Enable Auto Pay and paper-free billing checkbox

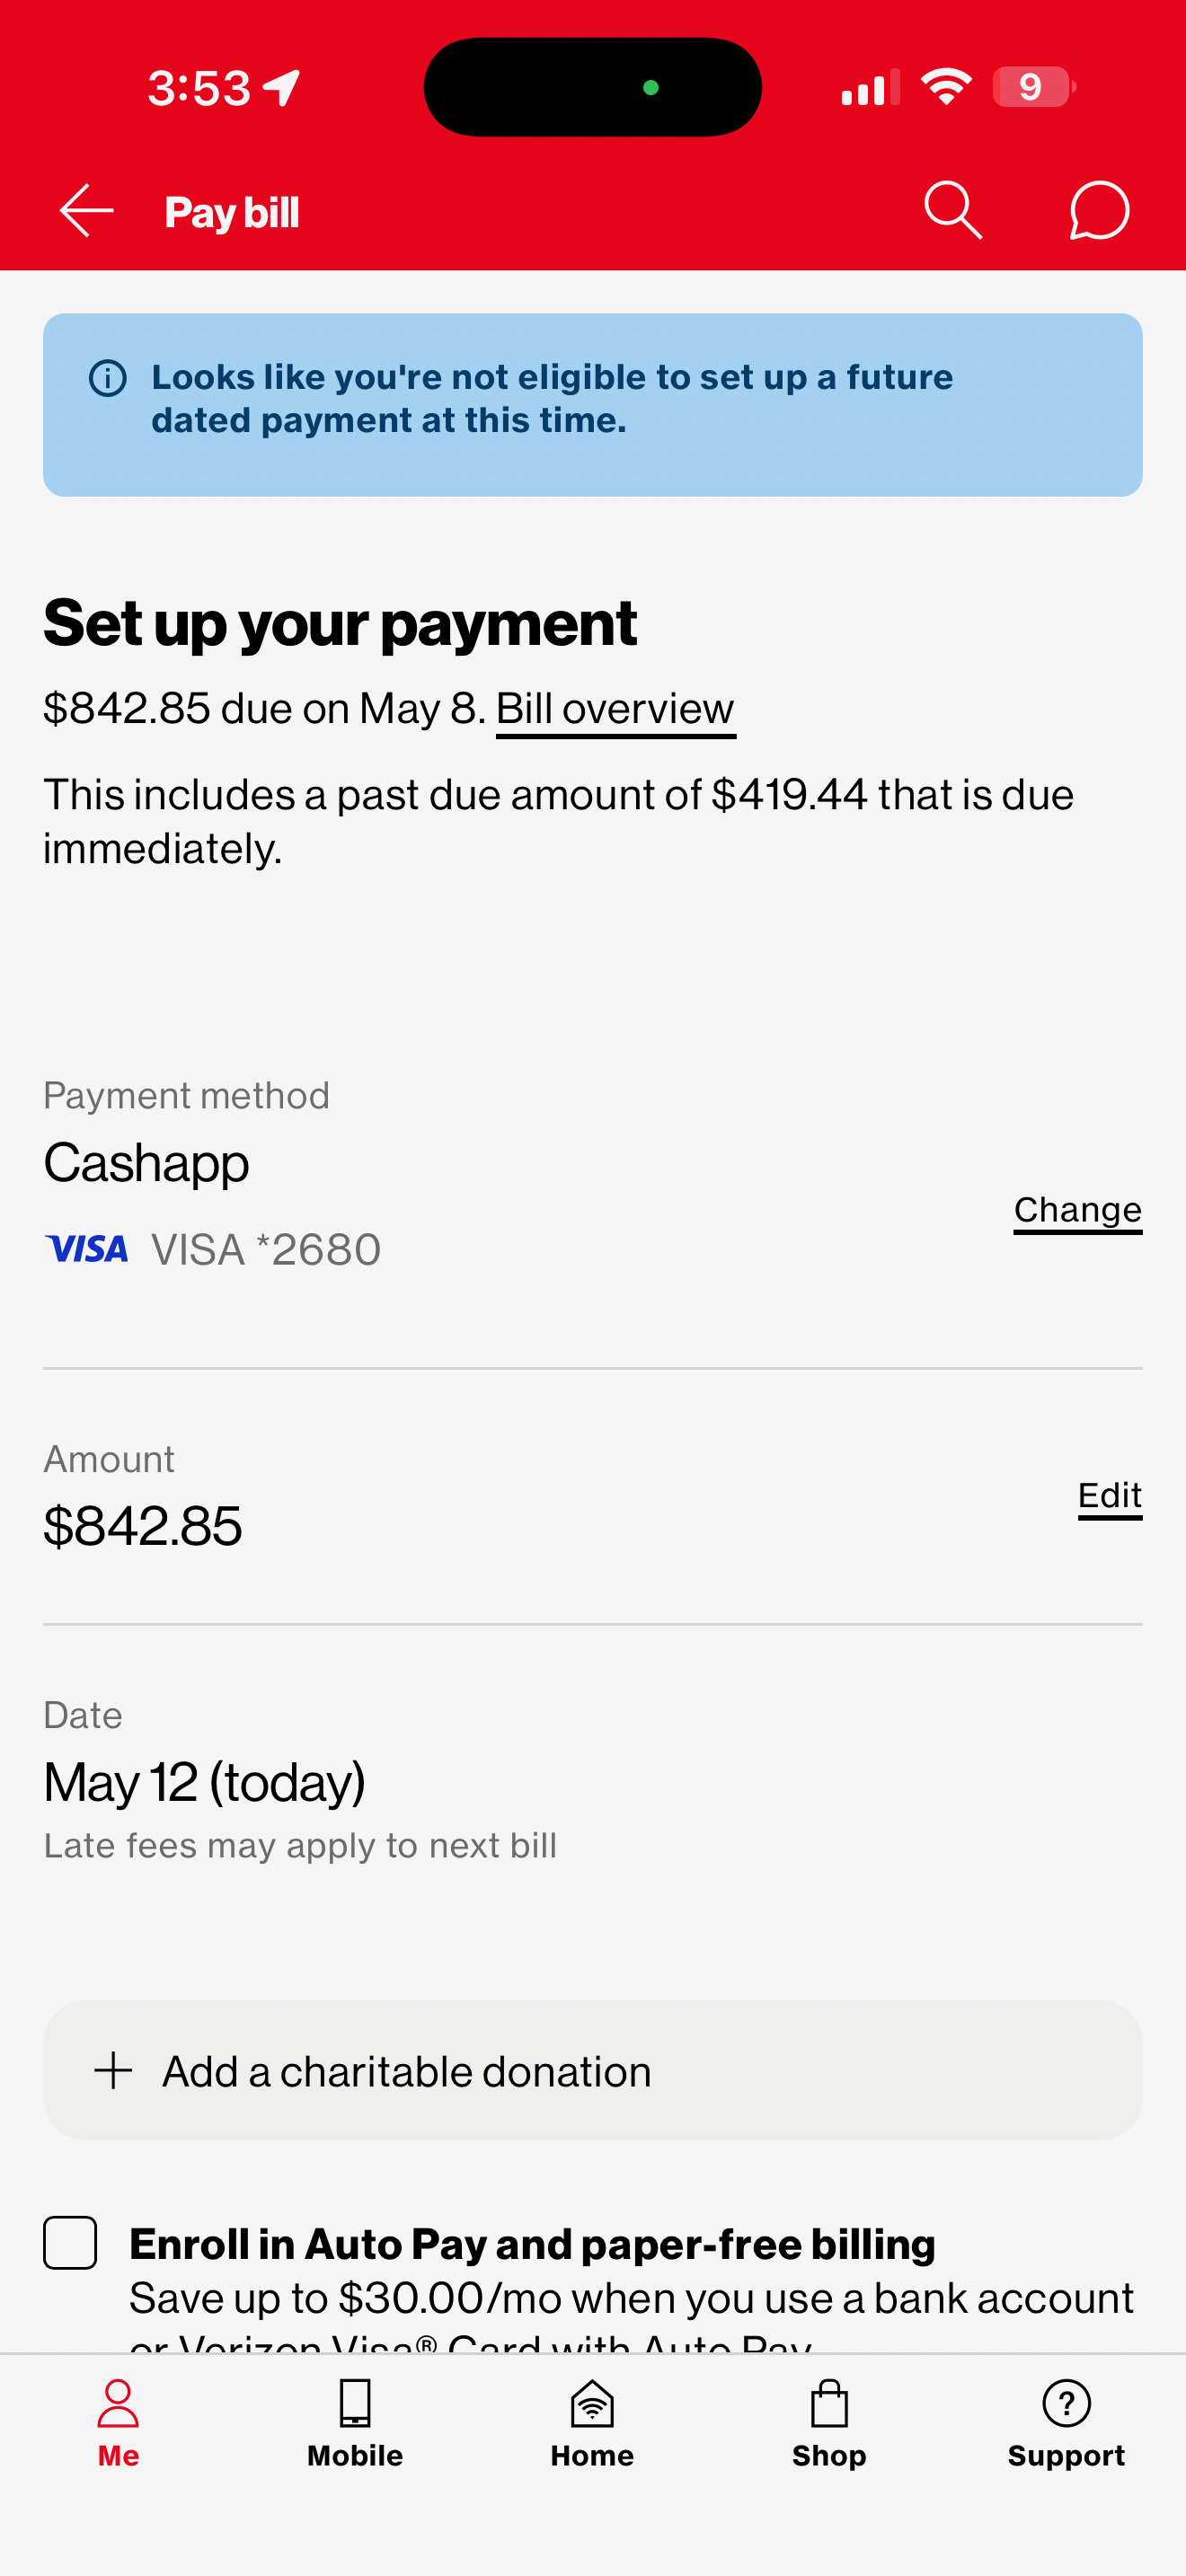coord(70,2242)
